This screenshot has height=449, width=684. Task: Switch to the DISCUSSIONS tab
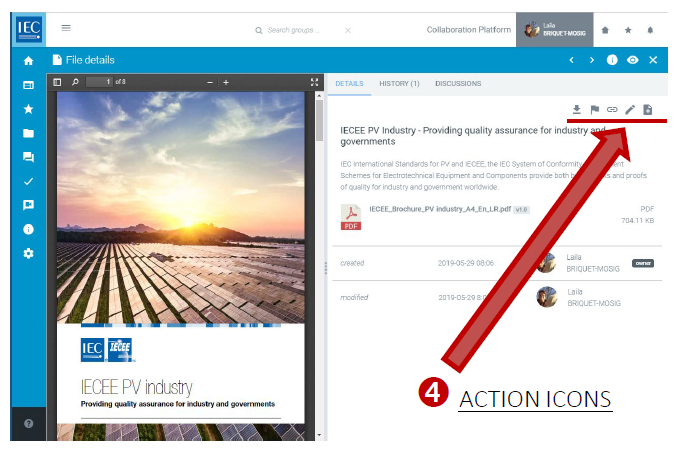[458, 83]
